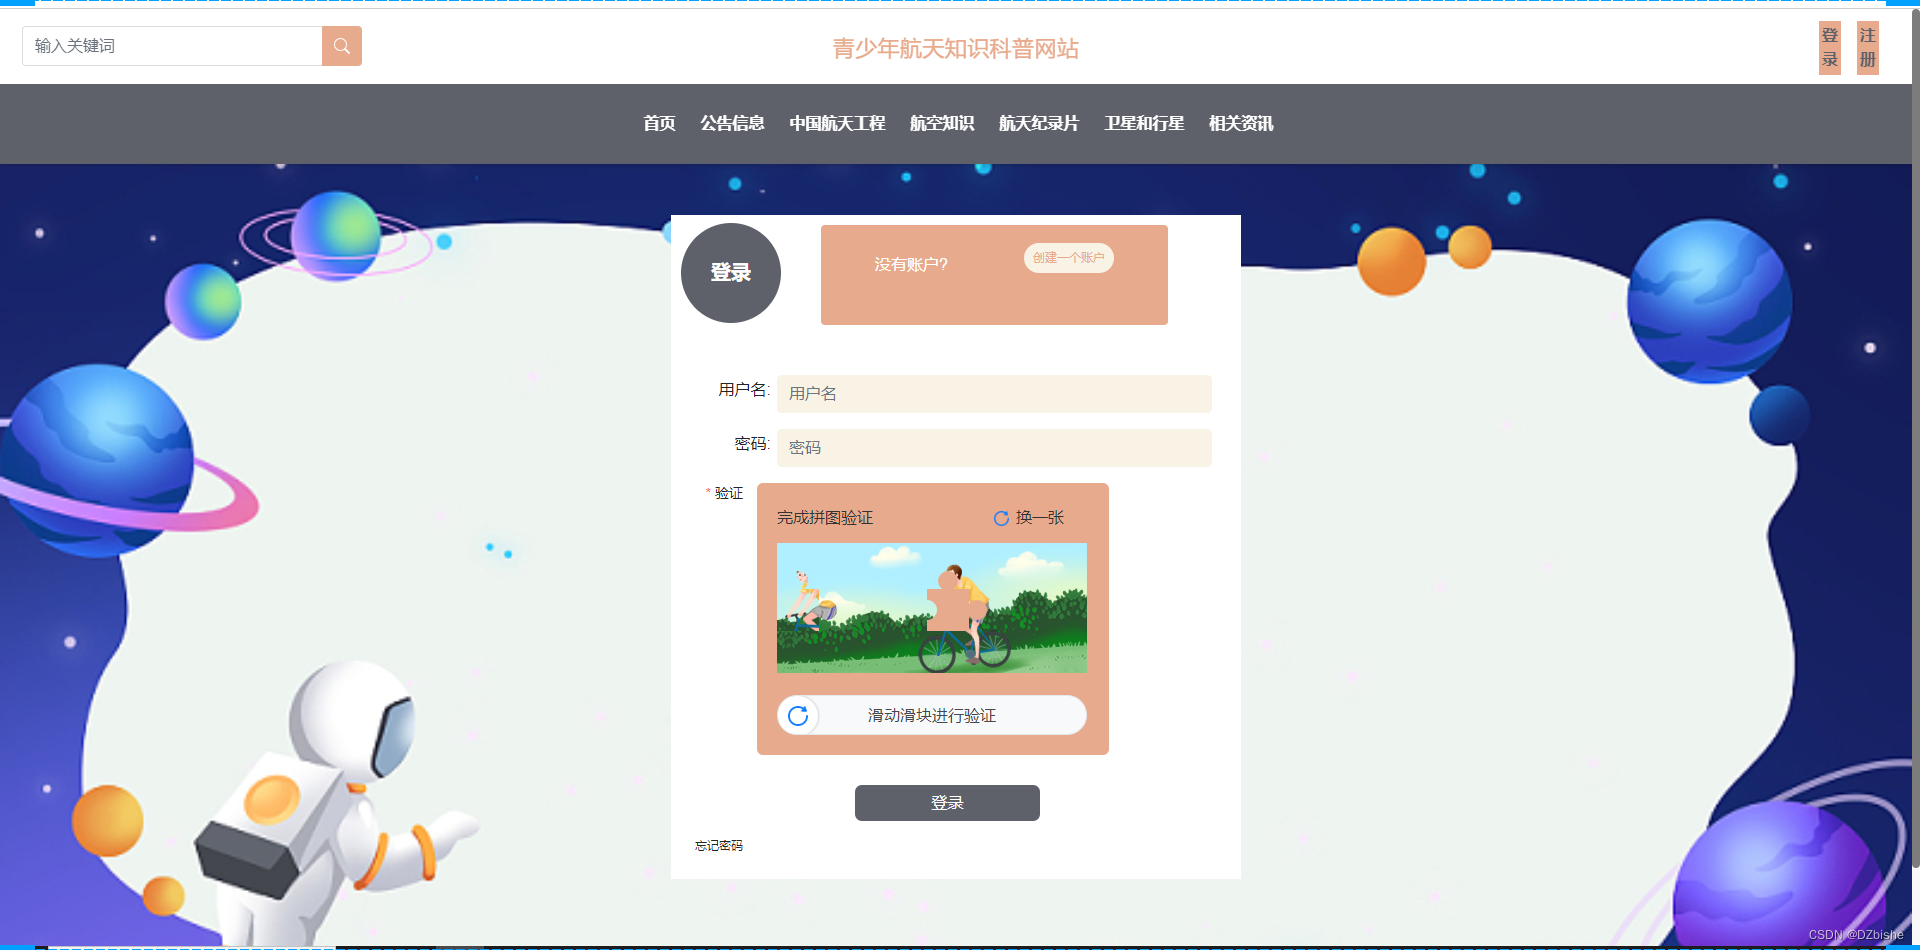Click the 忘记密码 link
The height and width of the screenshot is (950, 1920).
pos(719,846)
